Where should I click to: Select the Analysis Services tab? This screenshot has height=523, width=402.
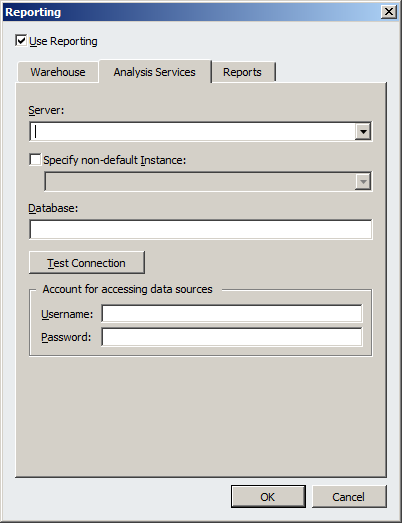[154, 72]
